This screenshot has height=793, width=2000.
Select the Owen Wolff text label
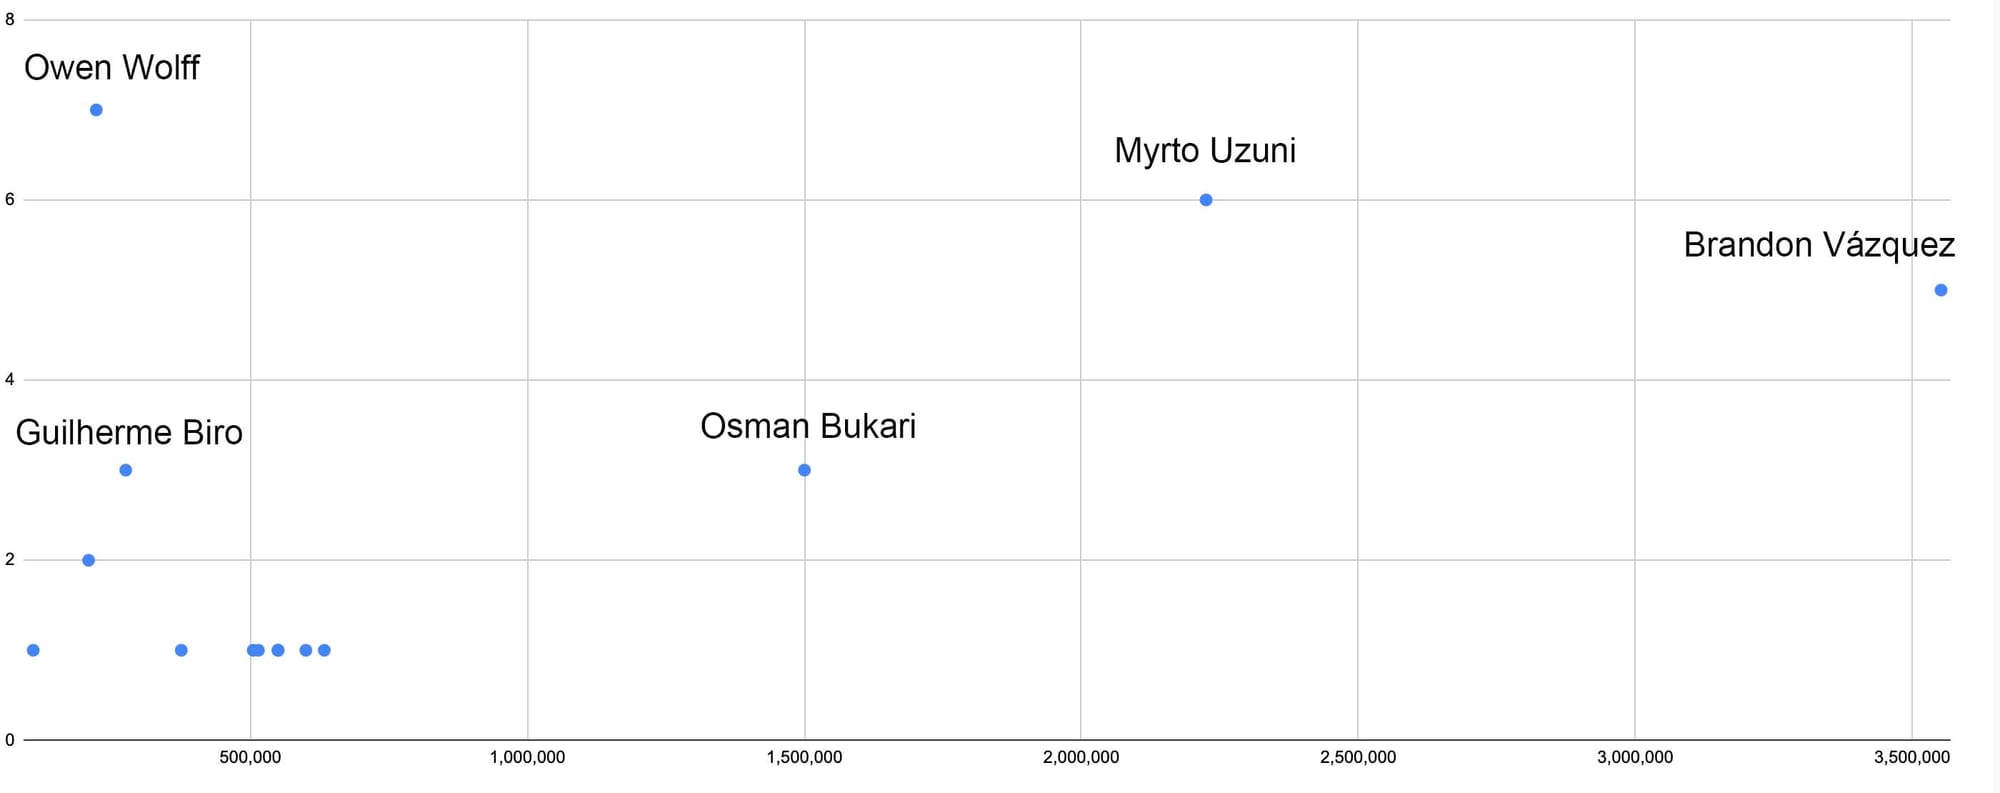tap(111, 68)
